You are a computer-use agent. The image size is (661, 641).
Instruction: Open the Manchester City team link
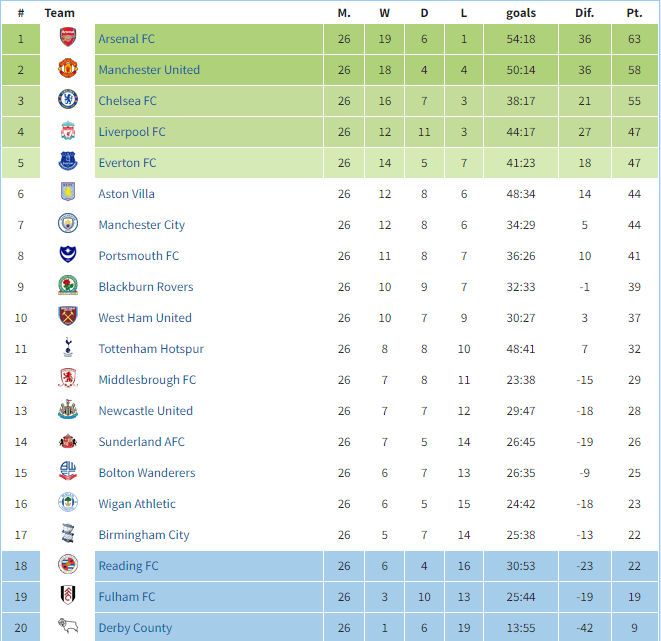click(141, 225)
